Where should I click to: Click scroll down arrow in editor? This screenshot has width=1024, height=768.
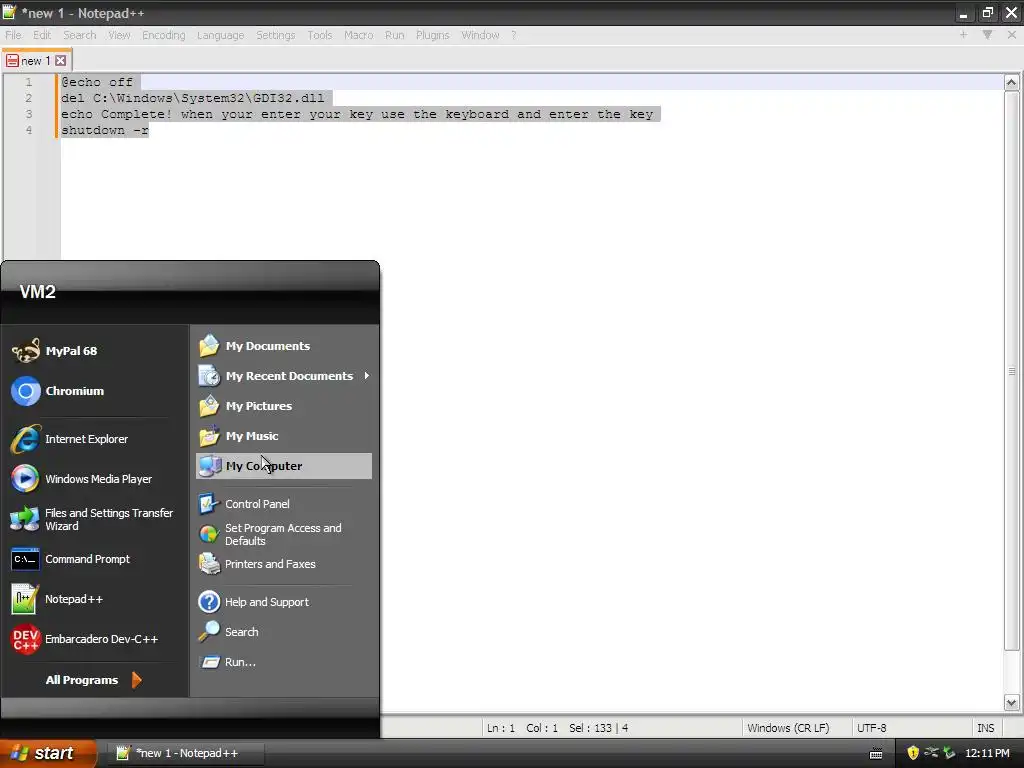coord(1011,703)
